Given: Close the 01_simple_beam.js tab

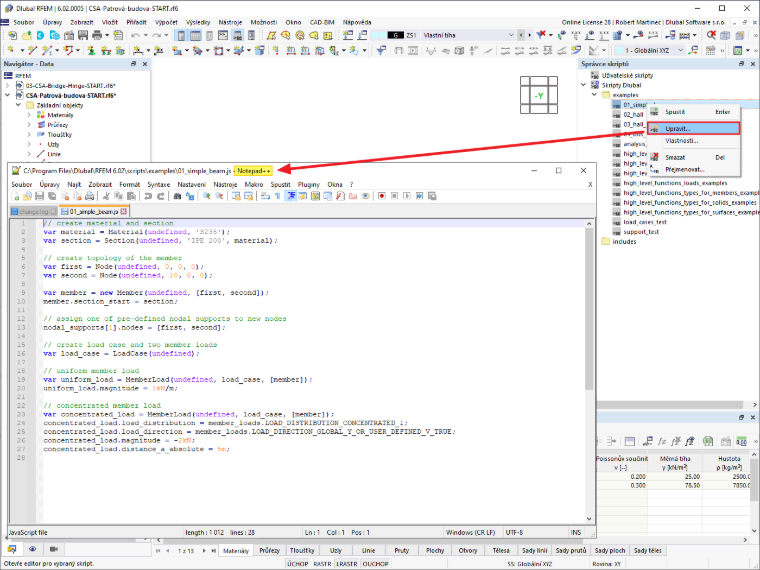Looking at the screenshot, I should tap(124, 211).
